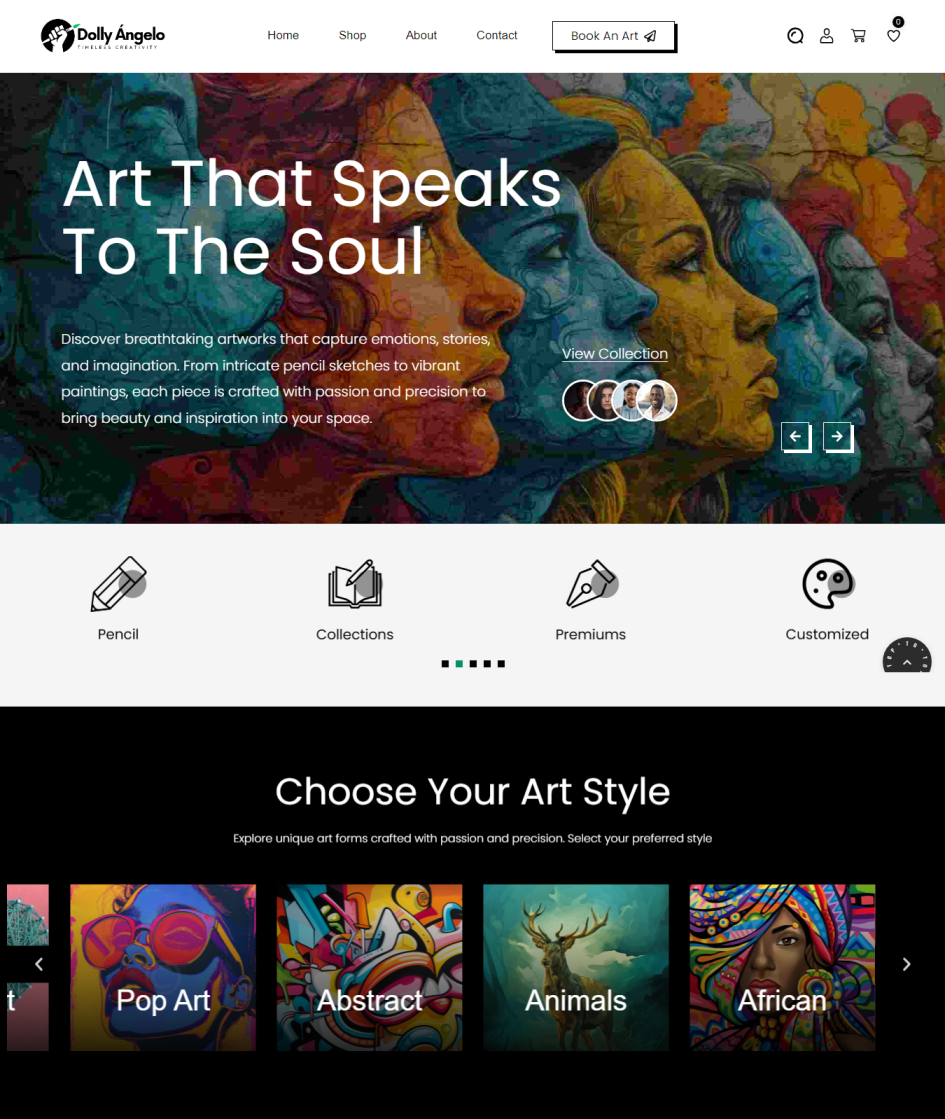Select the Pencil category icon
945x1119 pixels.
click(x=118, y=584)
